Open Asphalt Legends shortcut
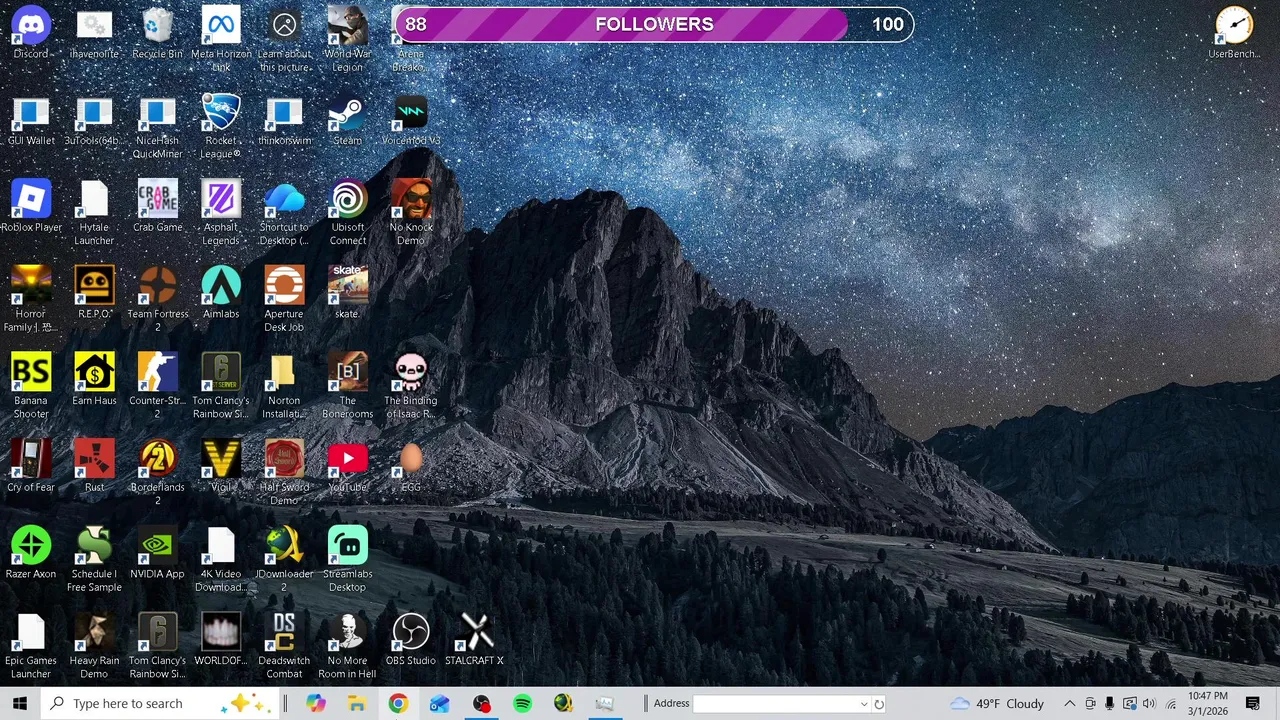 pyautogui.click(x=221, y=212)
